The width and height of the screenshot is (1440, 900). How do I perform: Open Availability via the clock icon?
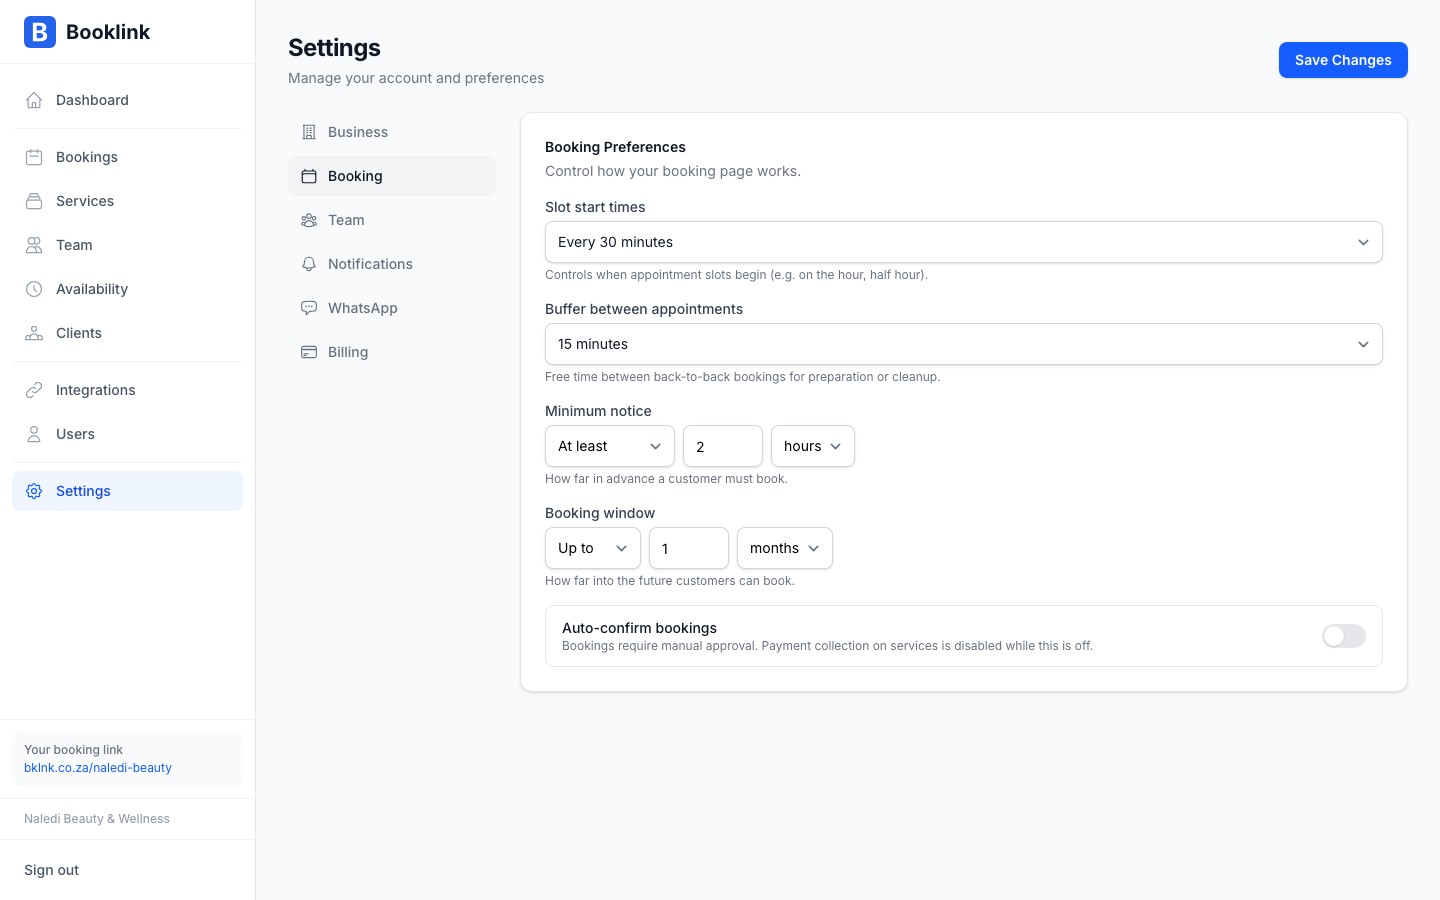pyautogui.click(x=34, y=289)
